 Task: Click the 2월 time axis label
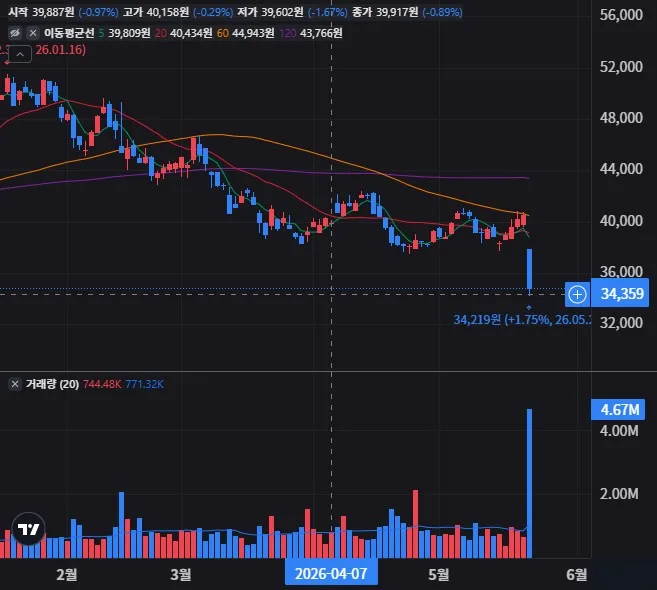tap(67, 574)
